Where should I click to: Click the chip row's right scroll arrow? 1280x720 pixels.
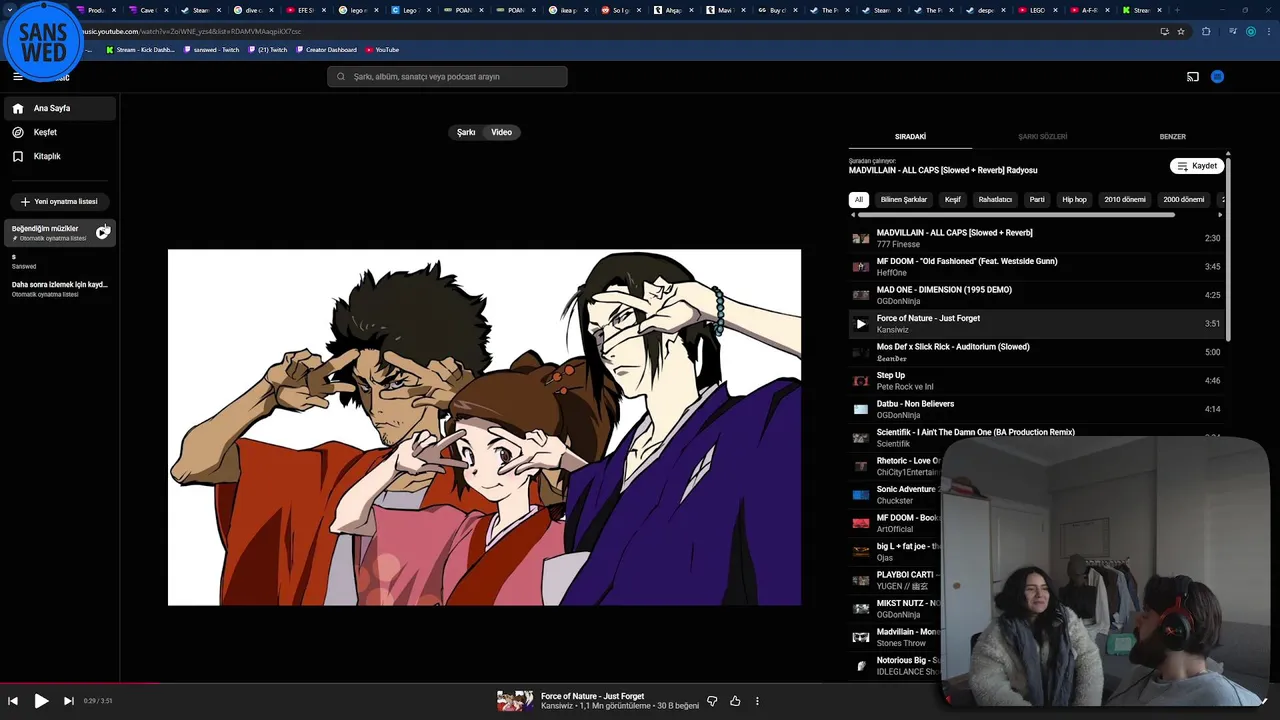tap(1220, 214)
